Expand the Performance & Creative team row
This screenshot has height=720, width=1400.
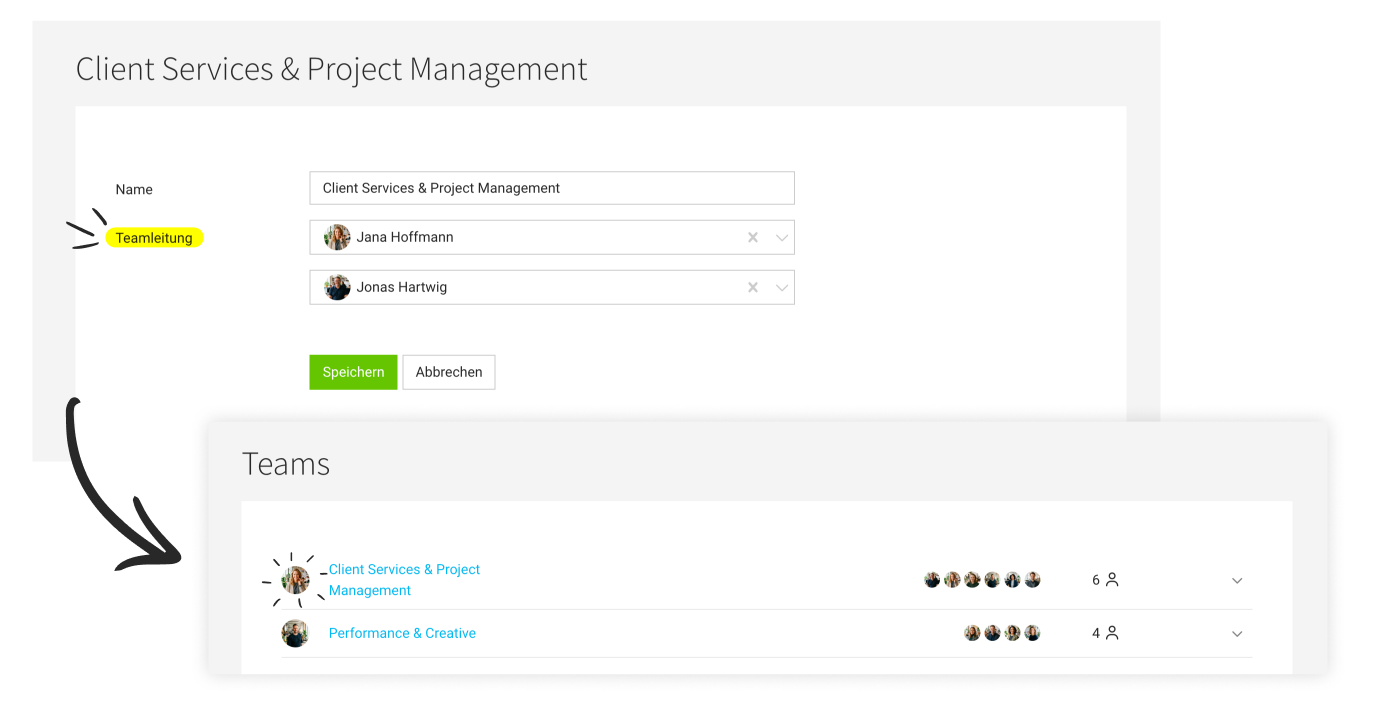tap(1237, 633)
